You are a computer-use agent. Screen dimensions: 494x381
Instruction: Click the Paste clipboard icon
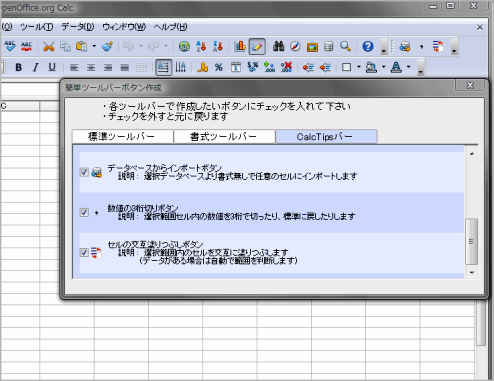(x=82, y=46)
